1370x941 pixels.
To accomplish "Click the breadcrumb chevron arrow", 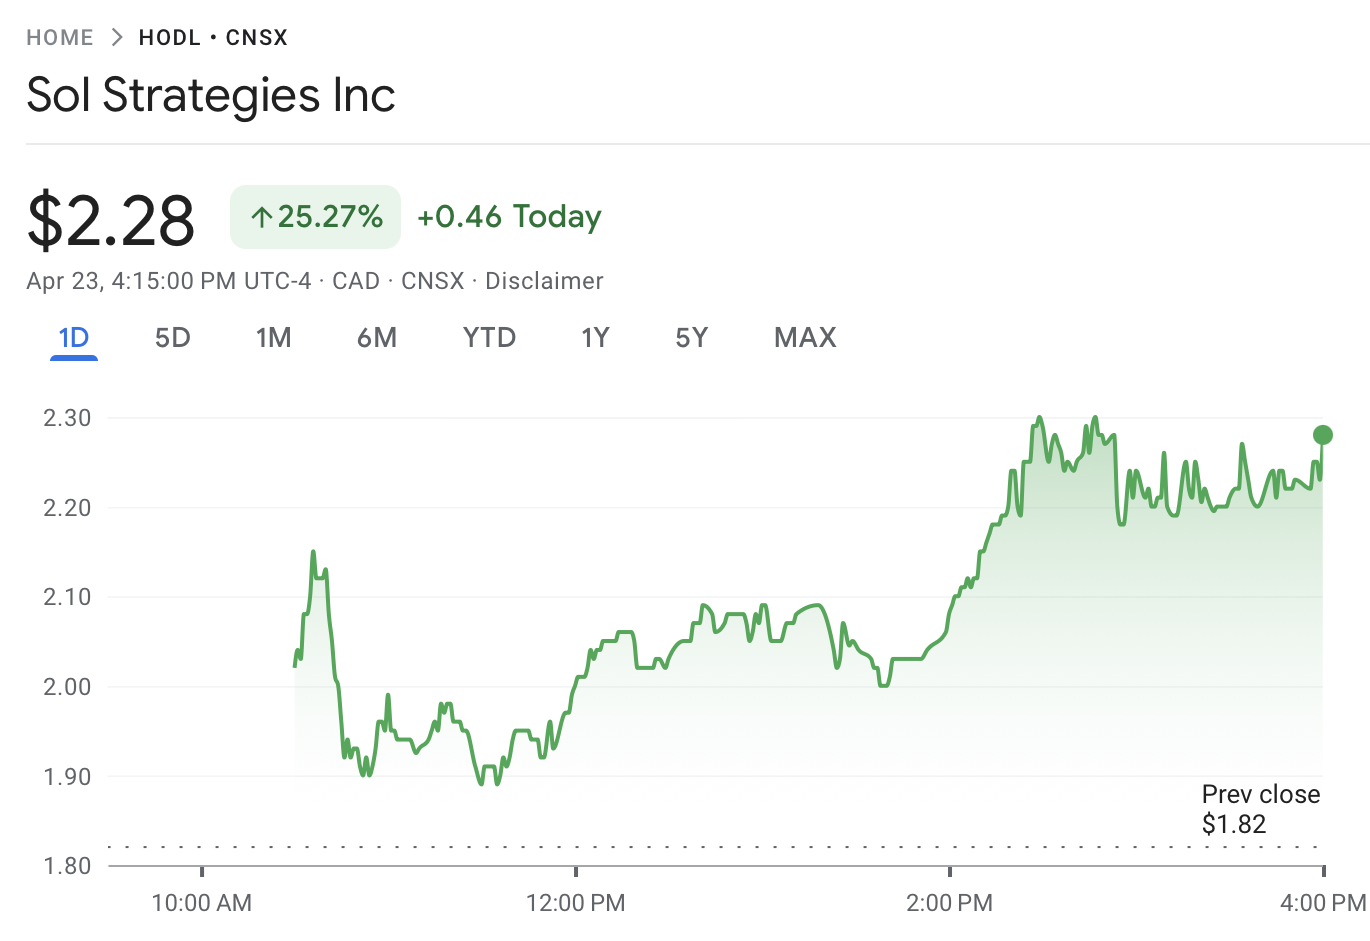I will [117, 38].
